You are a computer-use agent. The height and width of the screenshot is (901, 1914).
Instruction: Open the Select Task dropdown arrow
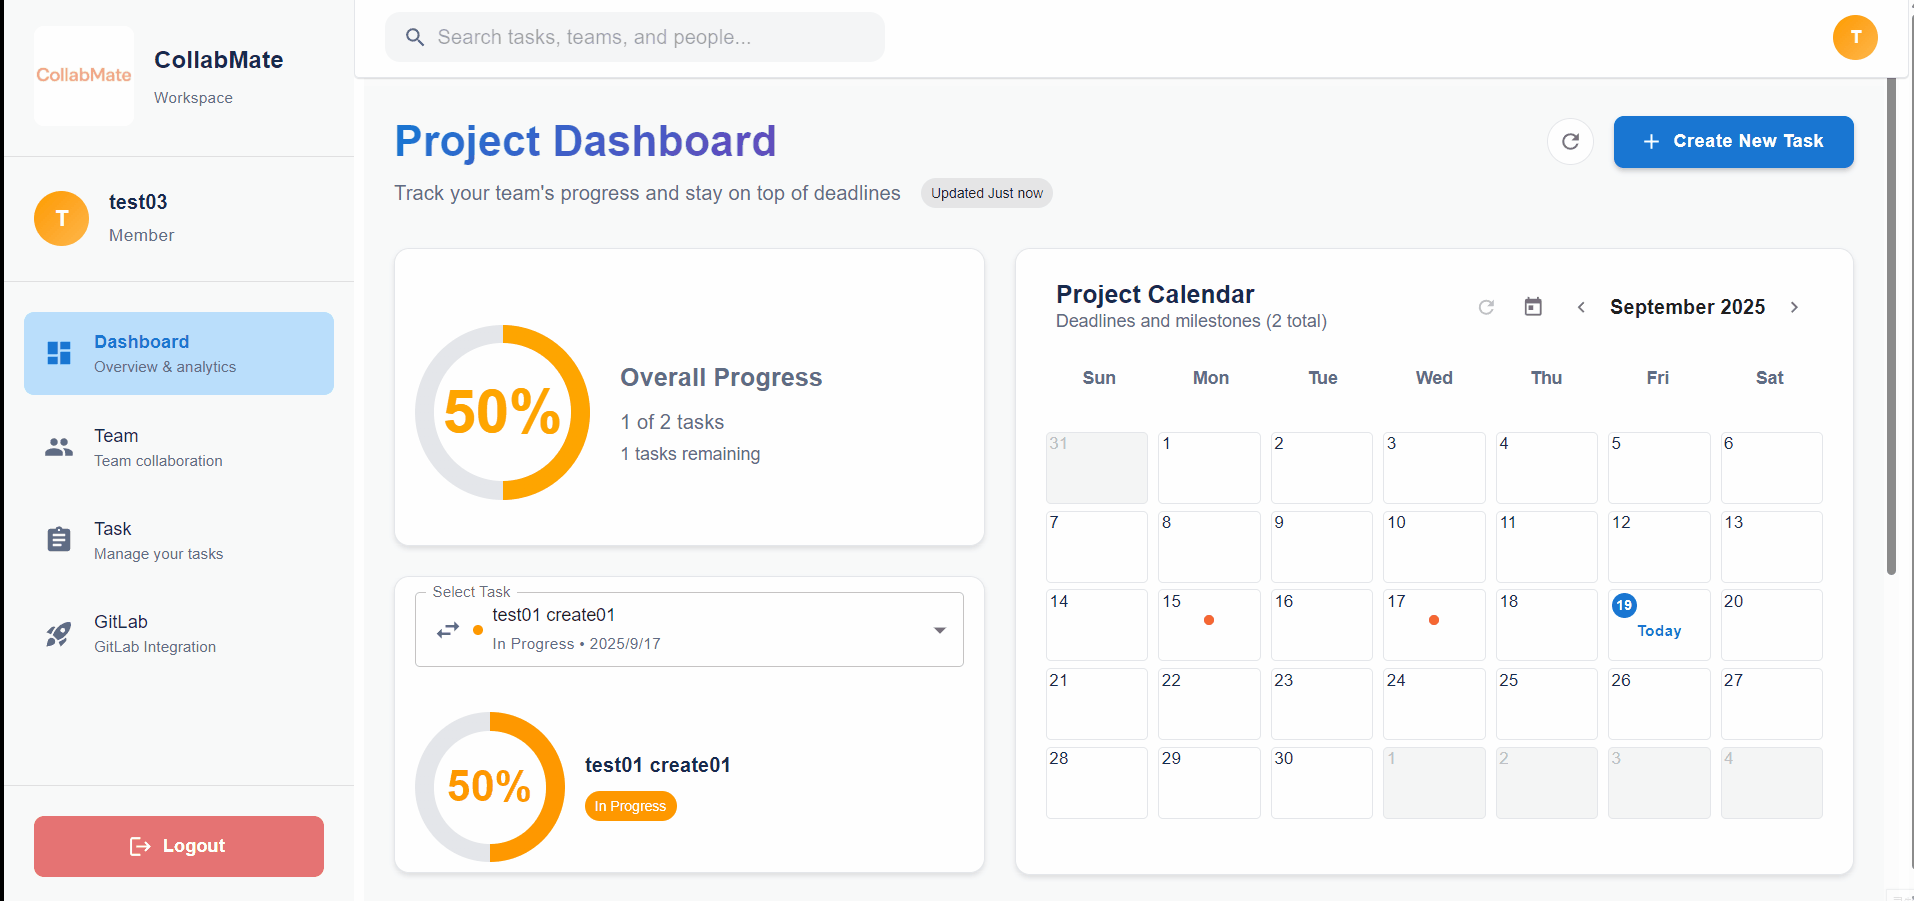click(x=939, y=630)
